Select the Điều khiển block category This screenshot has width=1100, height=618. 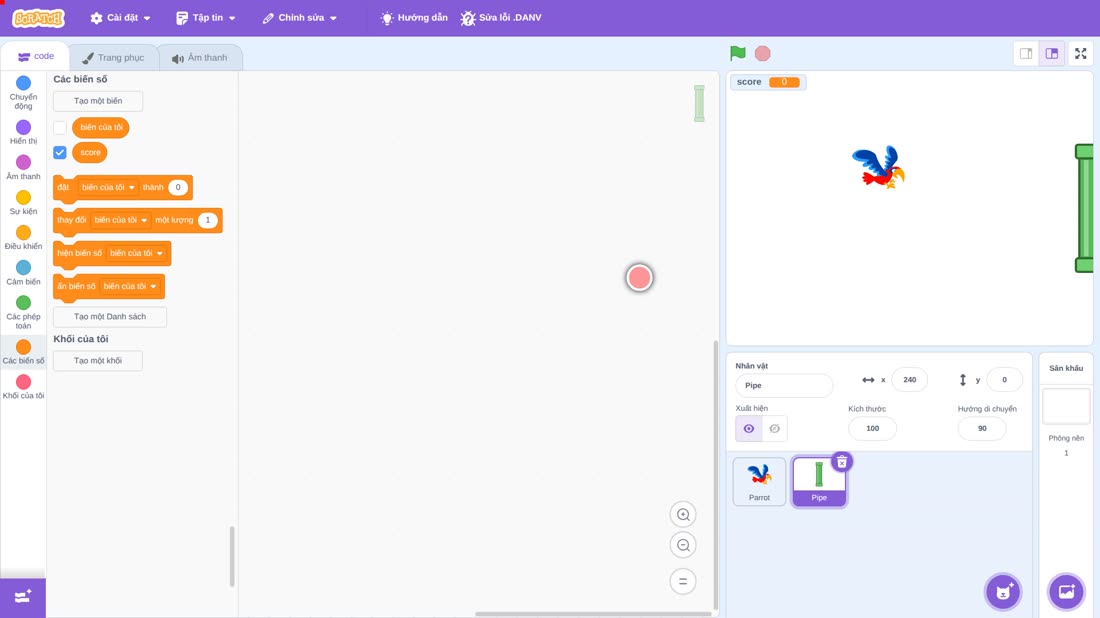pos(23,237)
